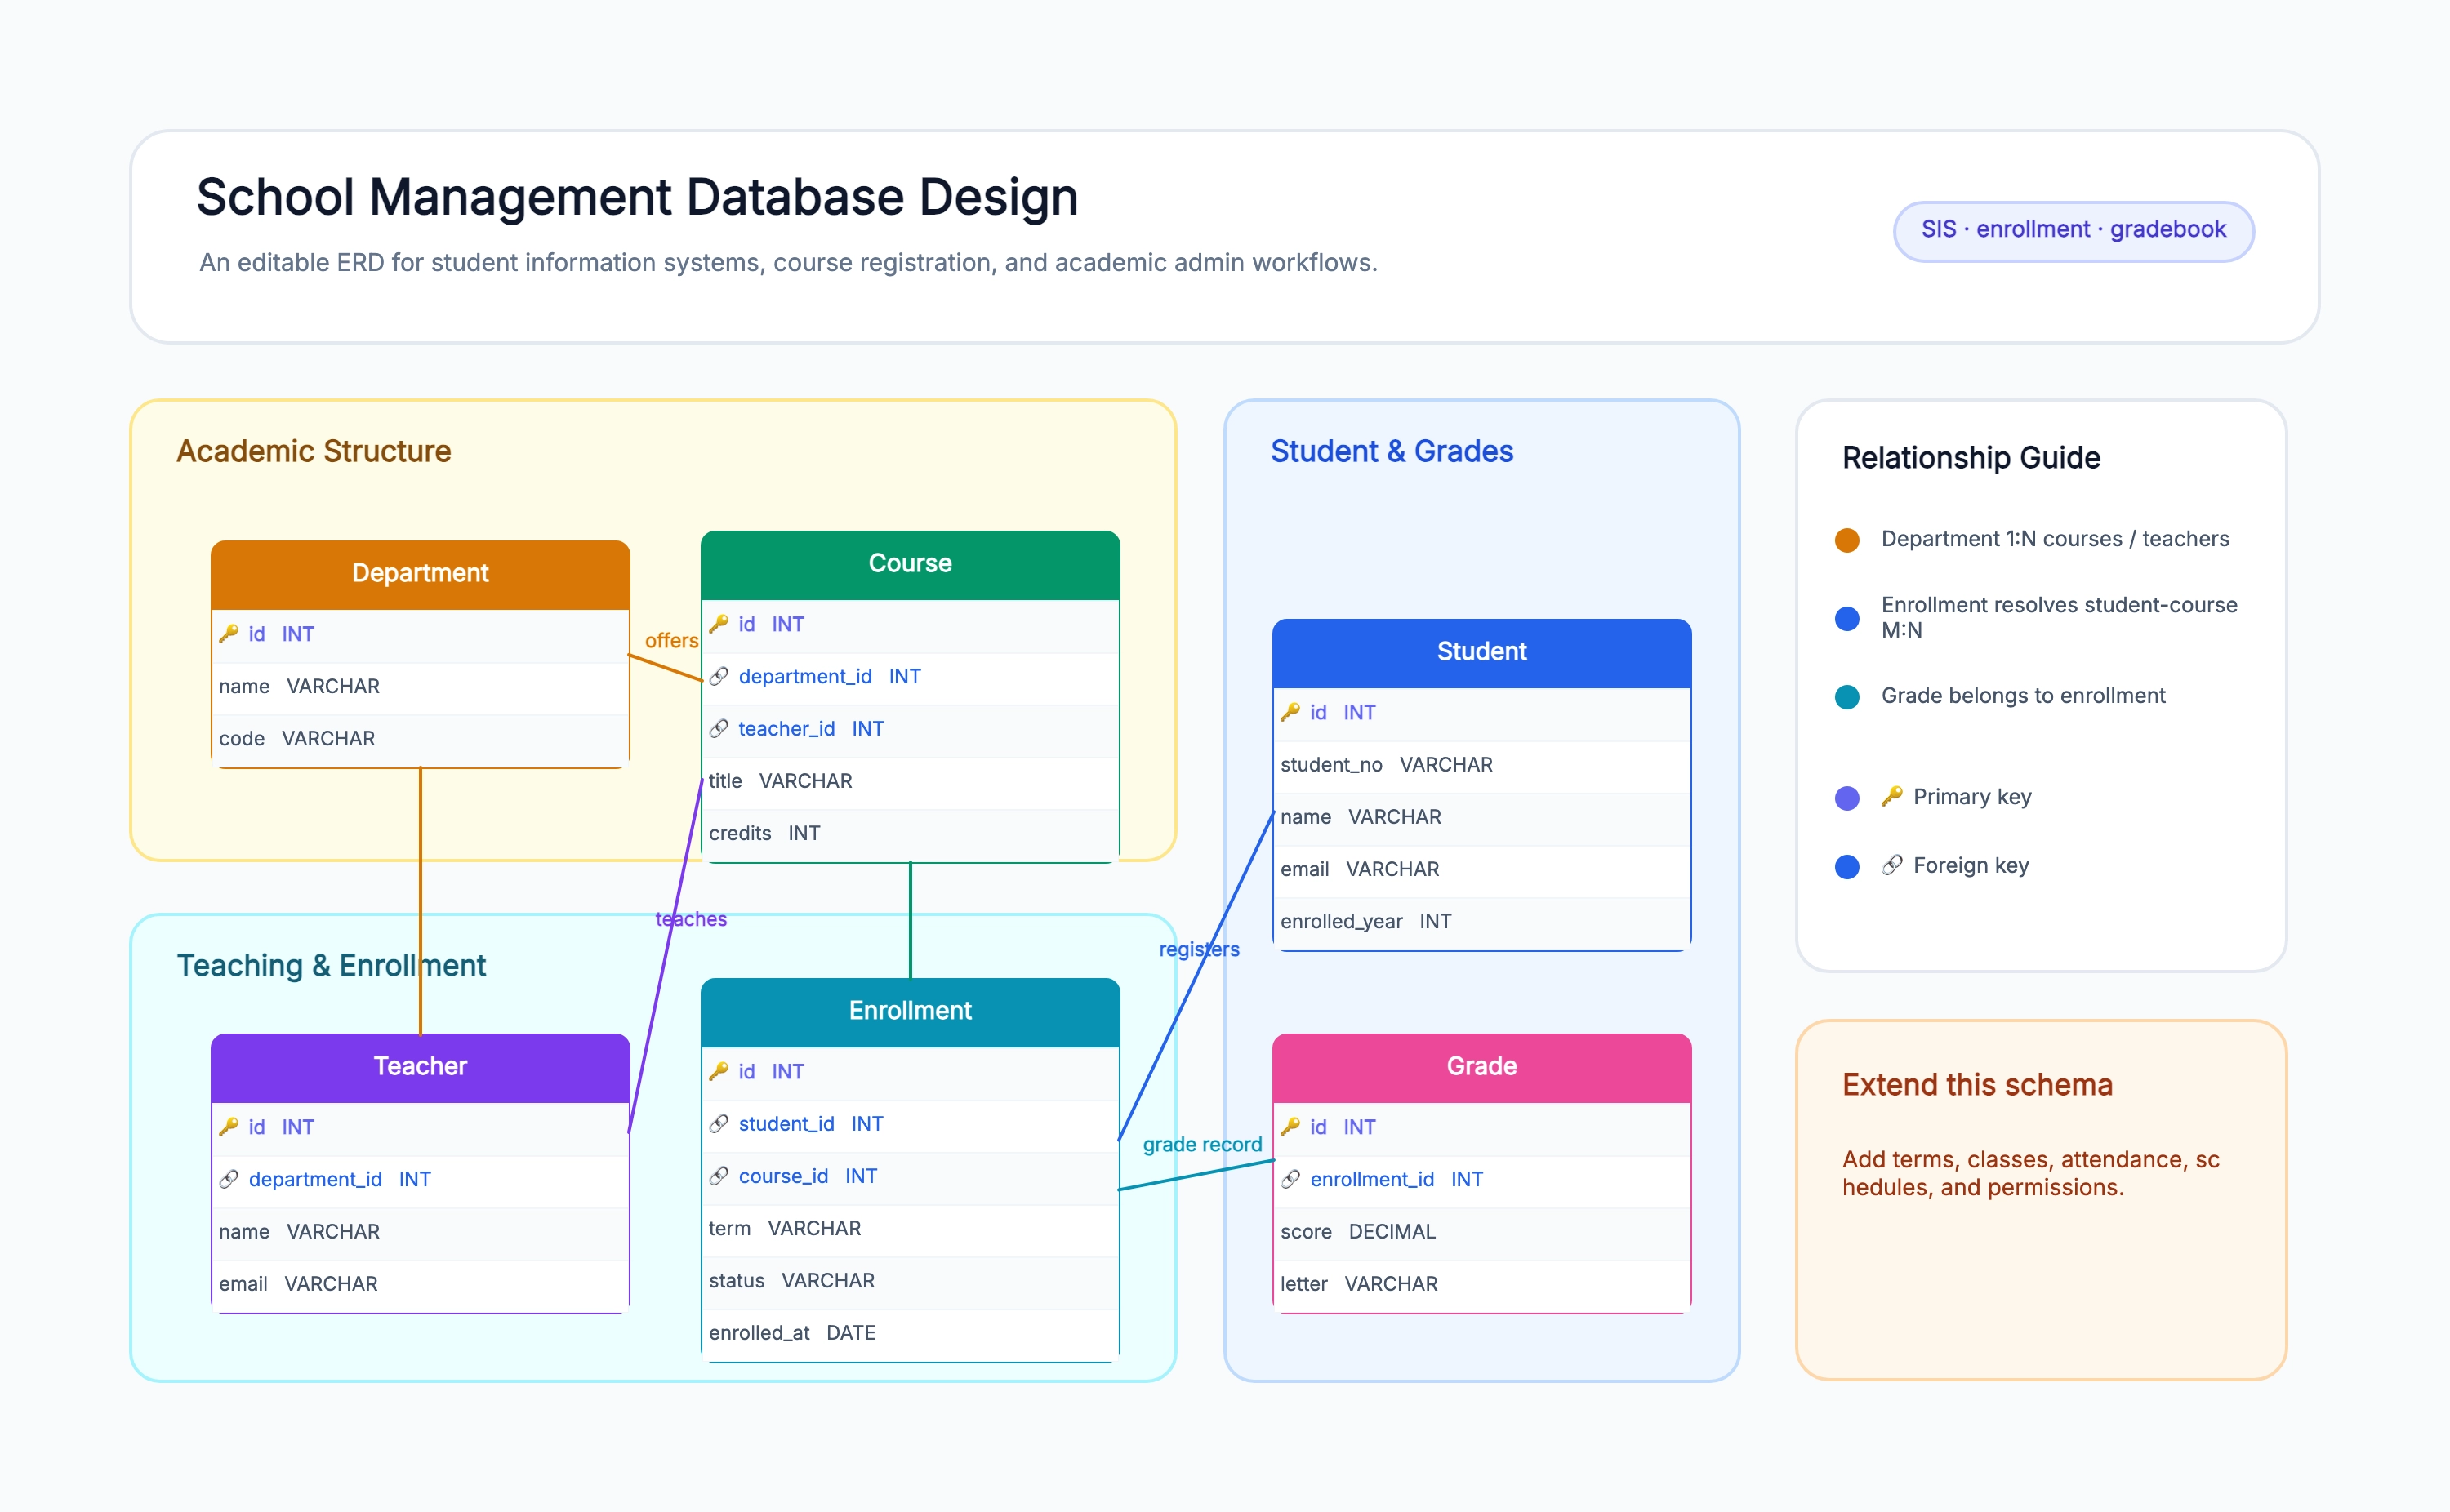Select the Grade table header
This screenshot has height=1512, width=2450.
pyautogui.click(x=1482, y=1067)
